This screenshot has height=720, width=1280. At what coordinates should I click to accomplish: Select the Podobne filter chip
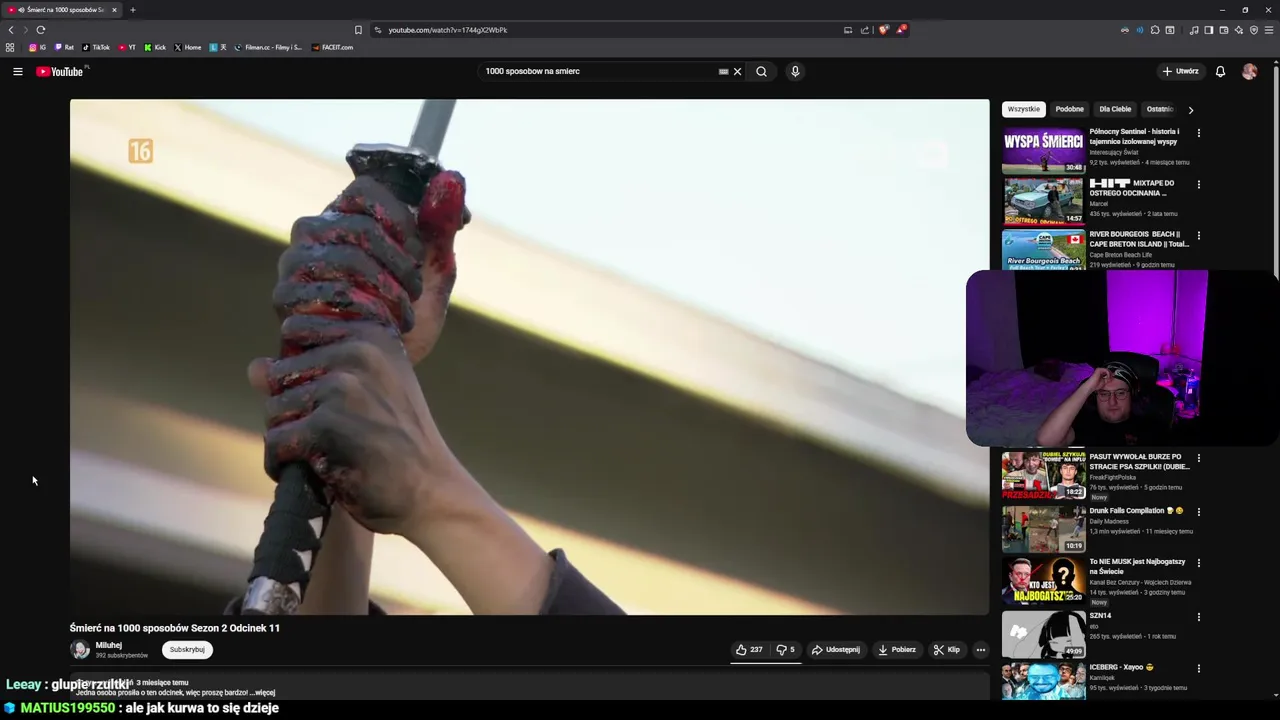pyautogui.click(x=1069, y=109)
